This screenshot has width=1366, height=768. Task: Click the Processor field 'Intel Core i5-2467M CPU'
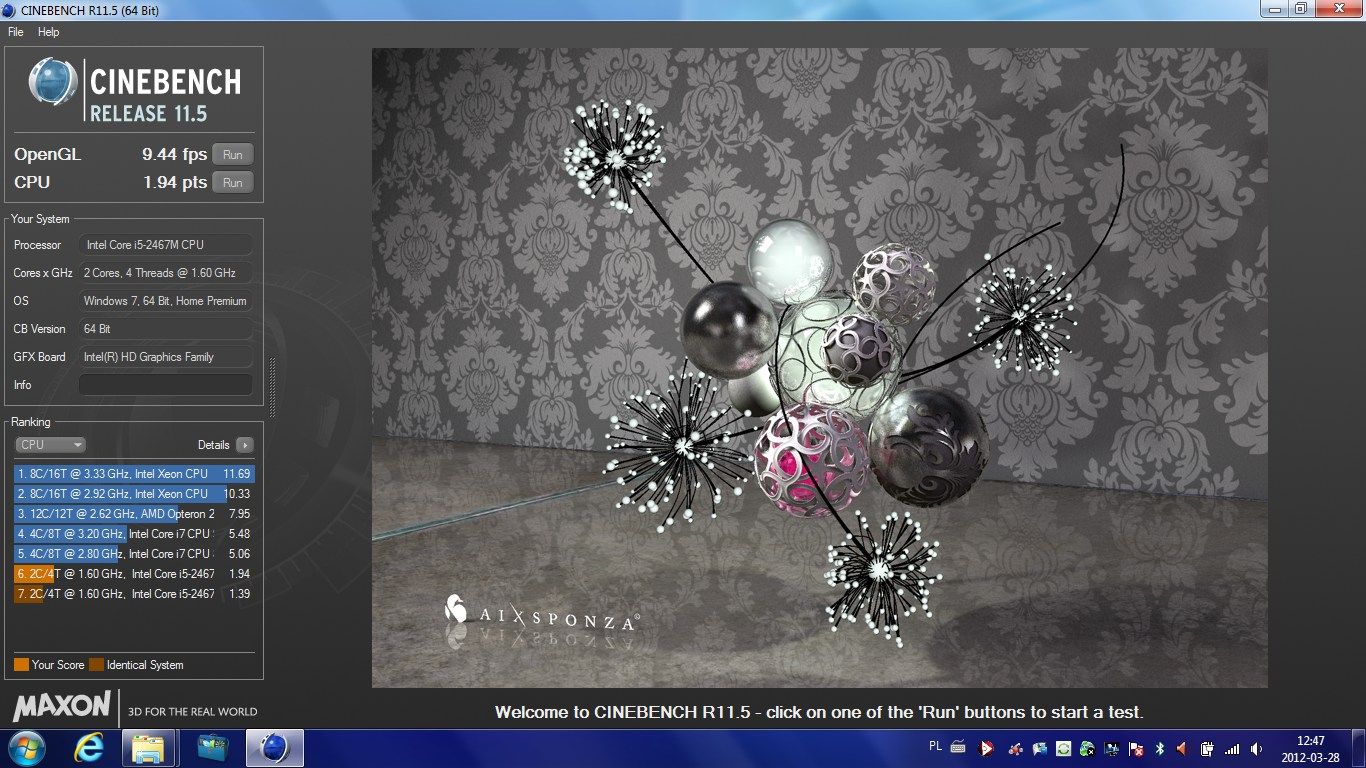(x=166, y=245)
